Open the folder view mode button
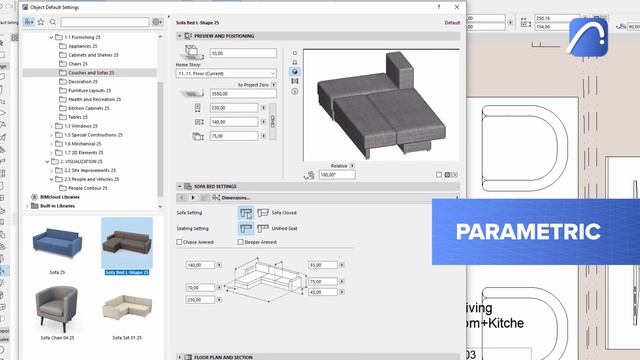This screenshot has width=640, height=360. coord(29,22)
